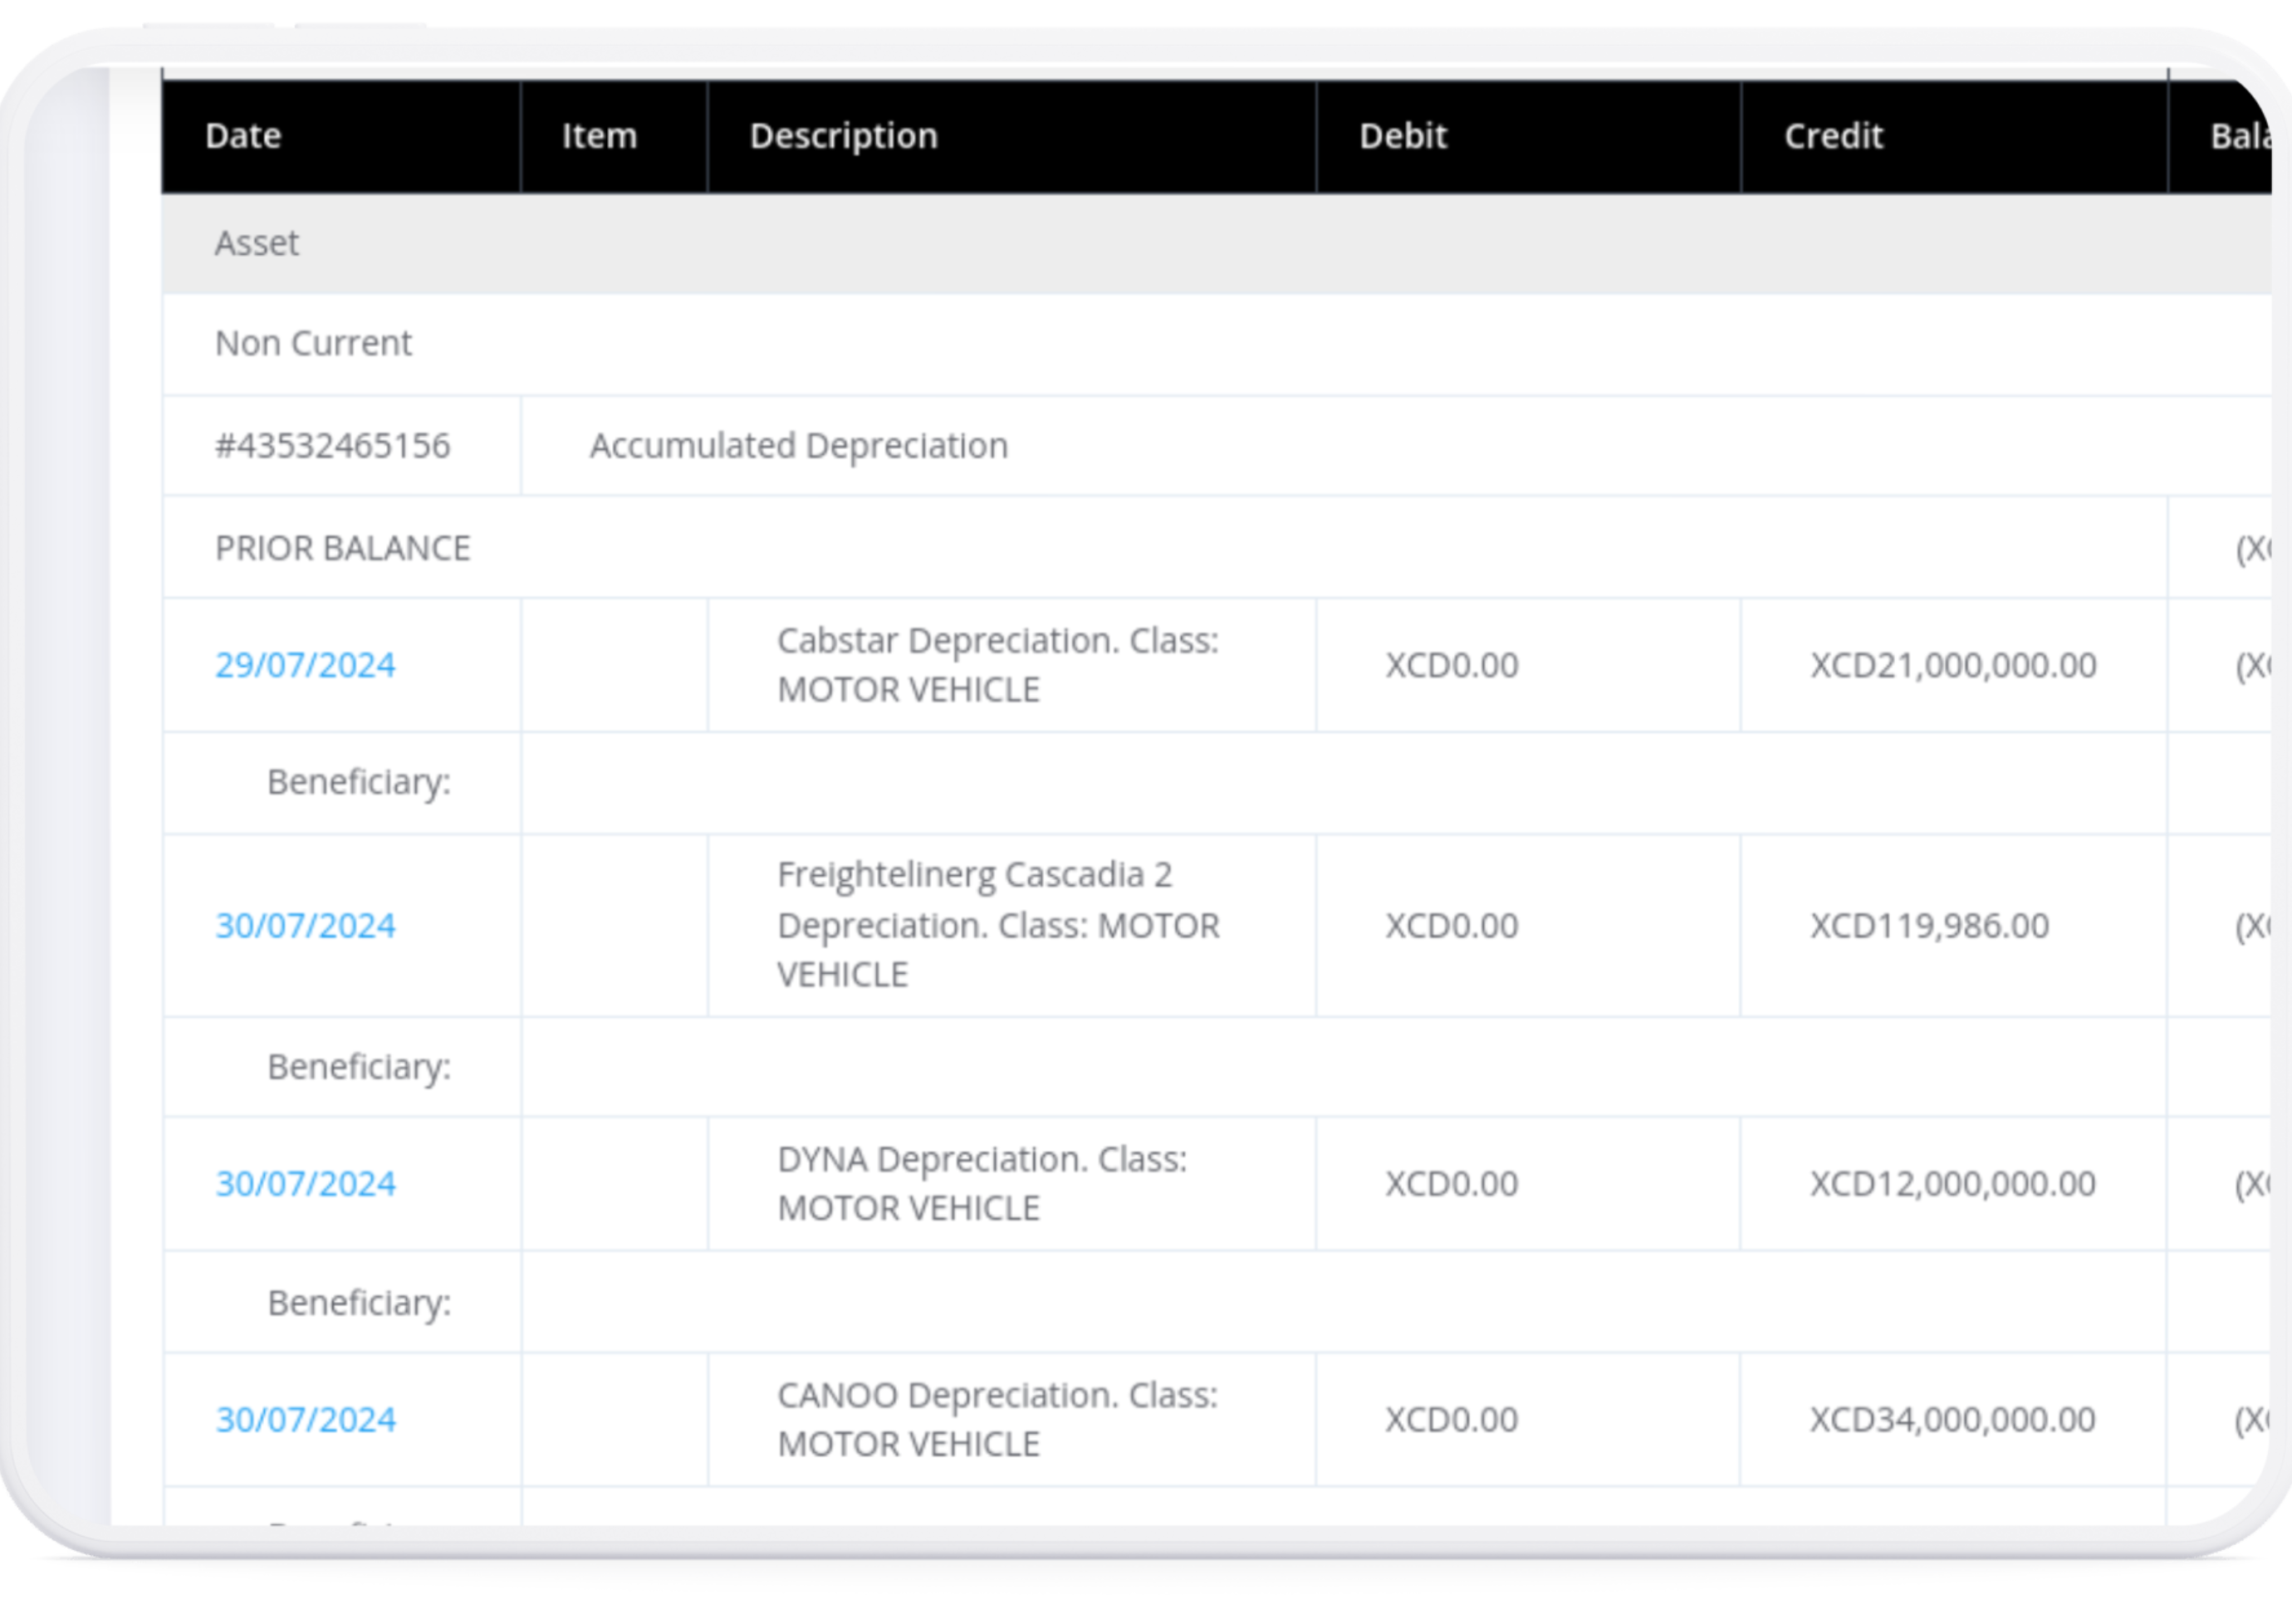Click the Date column header
2292x1624 pixels.
pyautogui.click(x=243, y=136)
